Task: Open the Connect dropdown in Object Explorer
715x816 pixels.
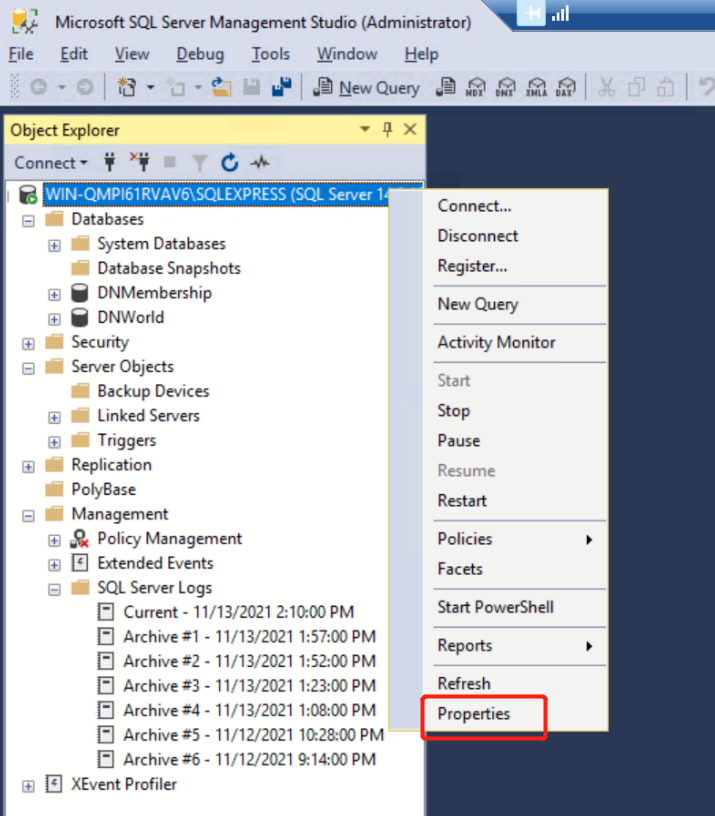Action: click(50, 163)
